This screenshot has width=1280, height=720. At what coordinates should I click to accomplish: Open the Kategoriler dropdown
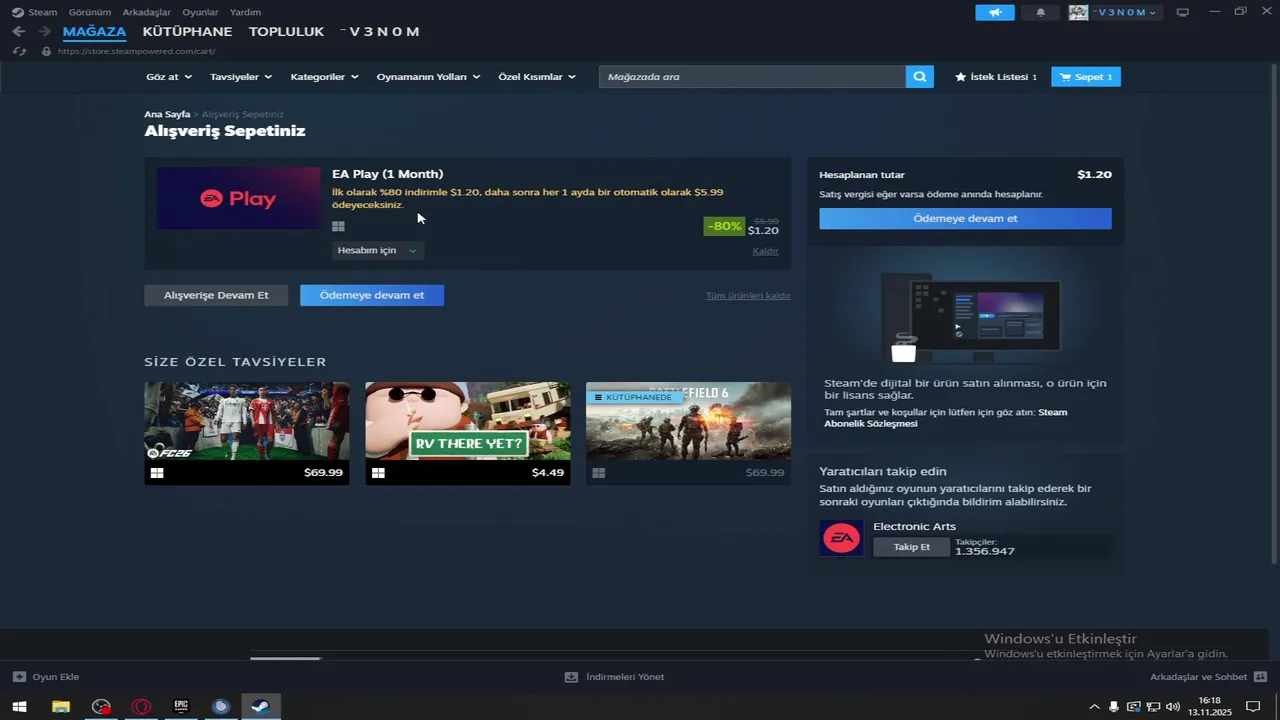[x=324, y=77]
